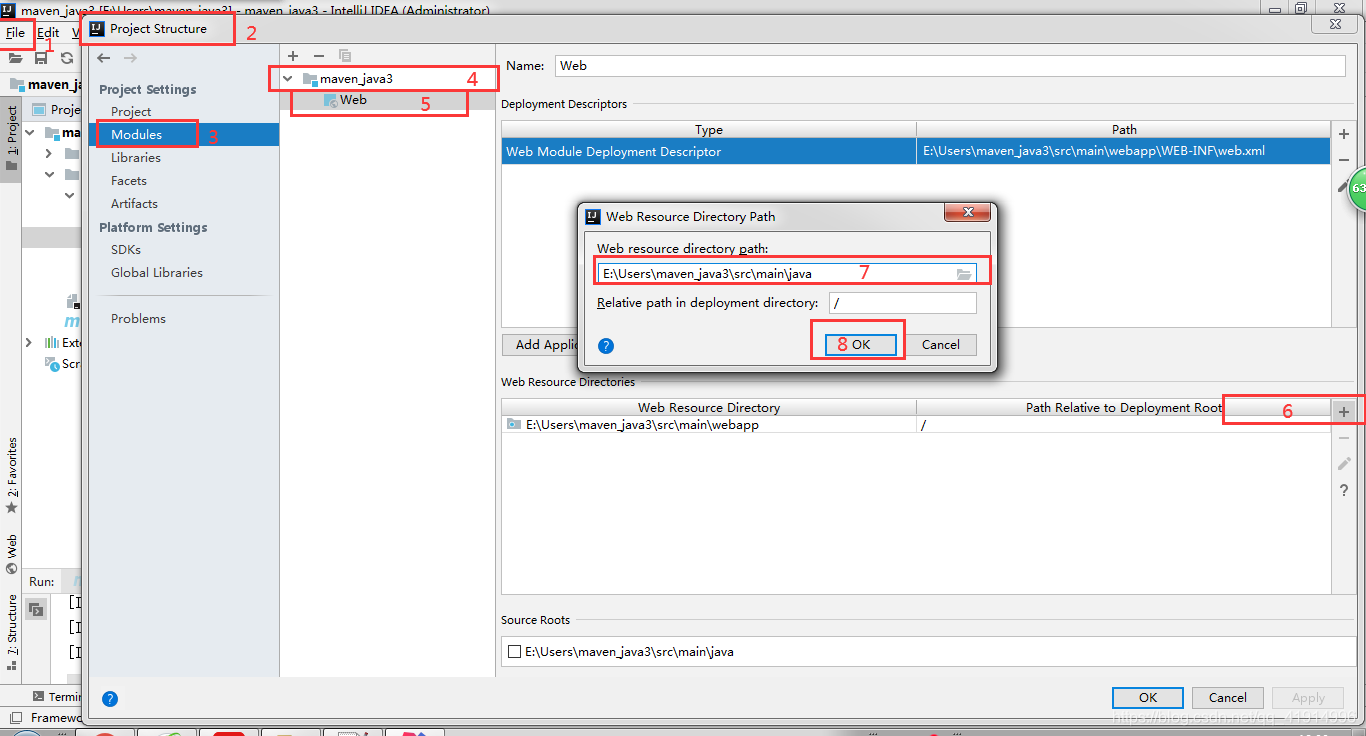The width and height of the screenshot is (1366, 736).
Task: Click the Synchronize icon in the main toolbar
Action: pyautogui.click(x=67, y=58)
